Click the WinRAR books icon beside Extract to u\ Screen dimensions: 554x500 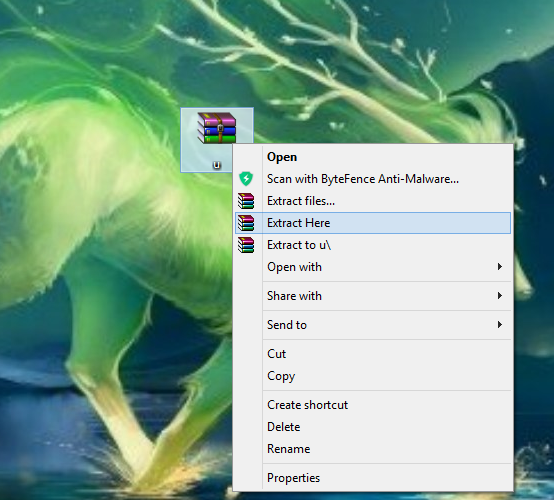246,245
